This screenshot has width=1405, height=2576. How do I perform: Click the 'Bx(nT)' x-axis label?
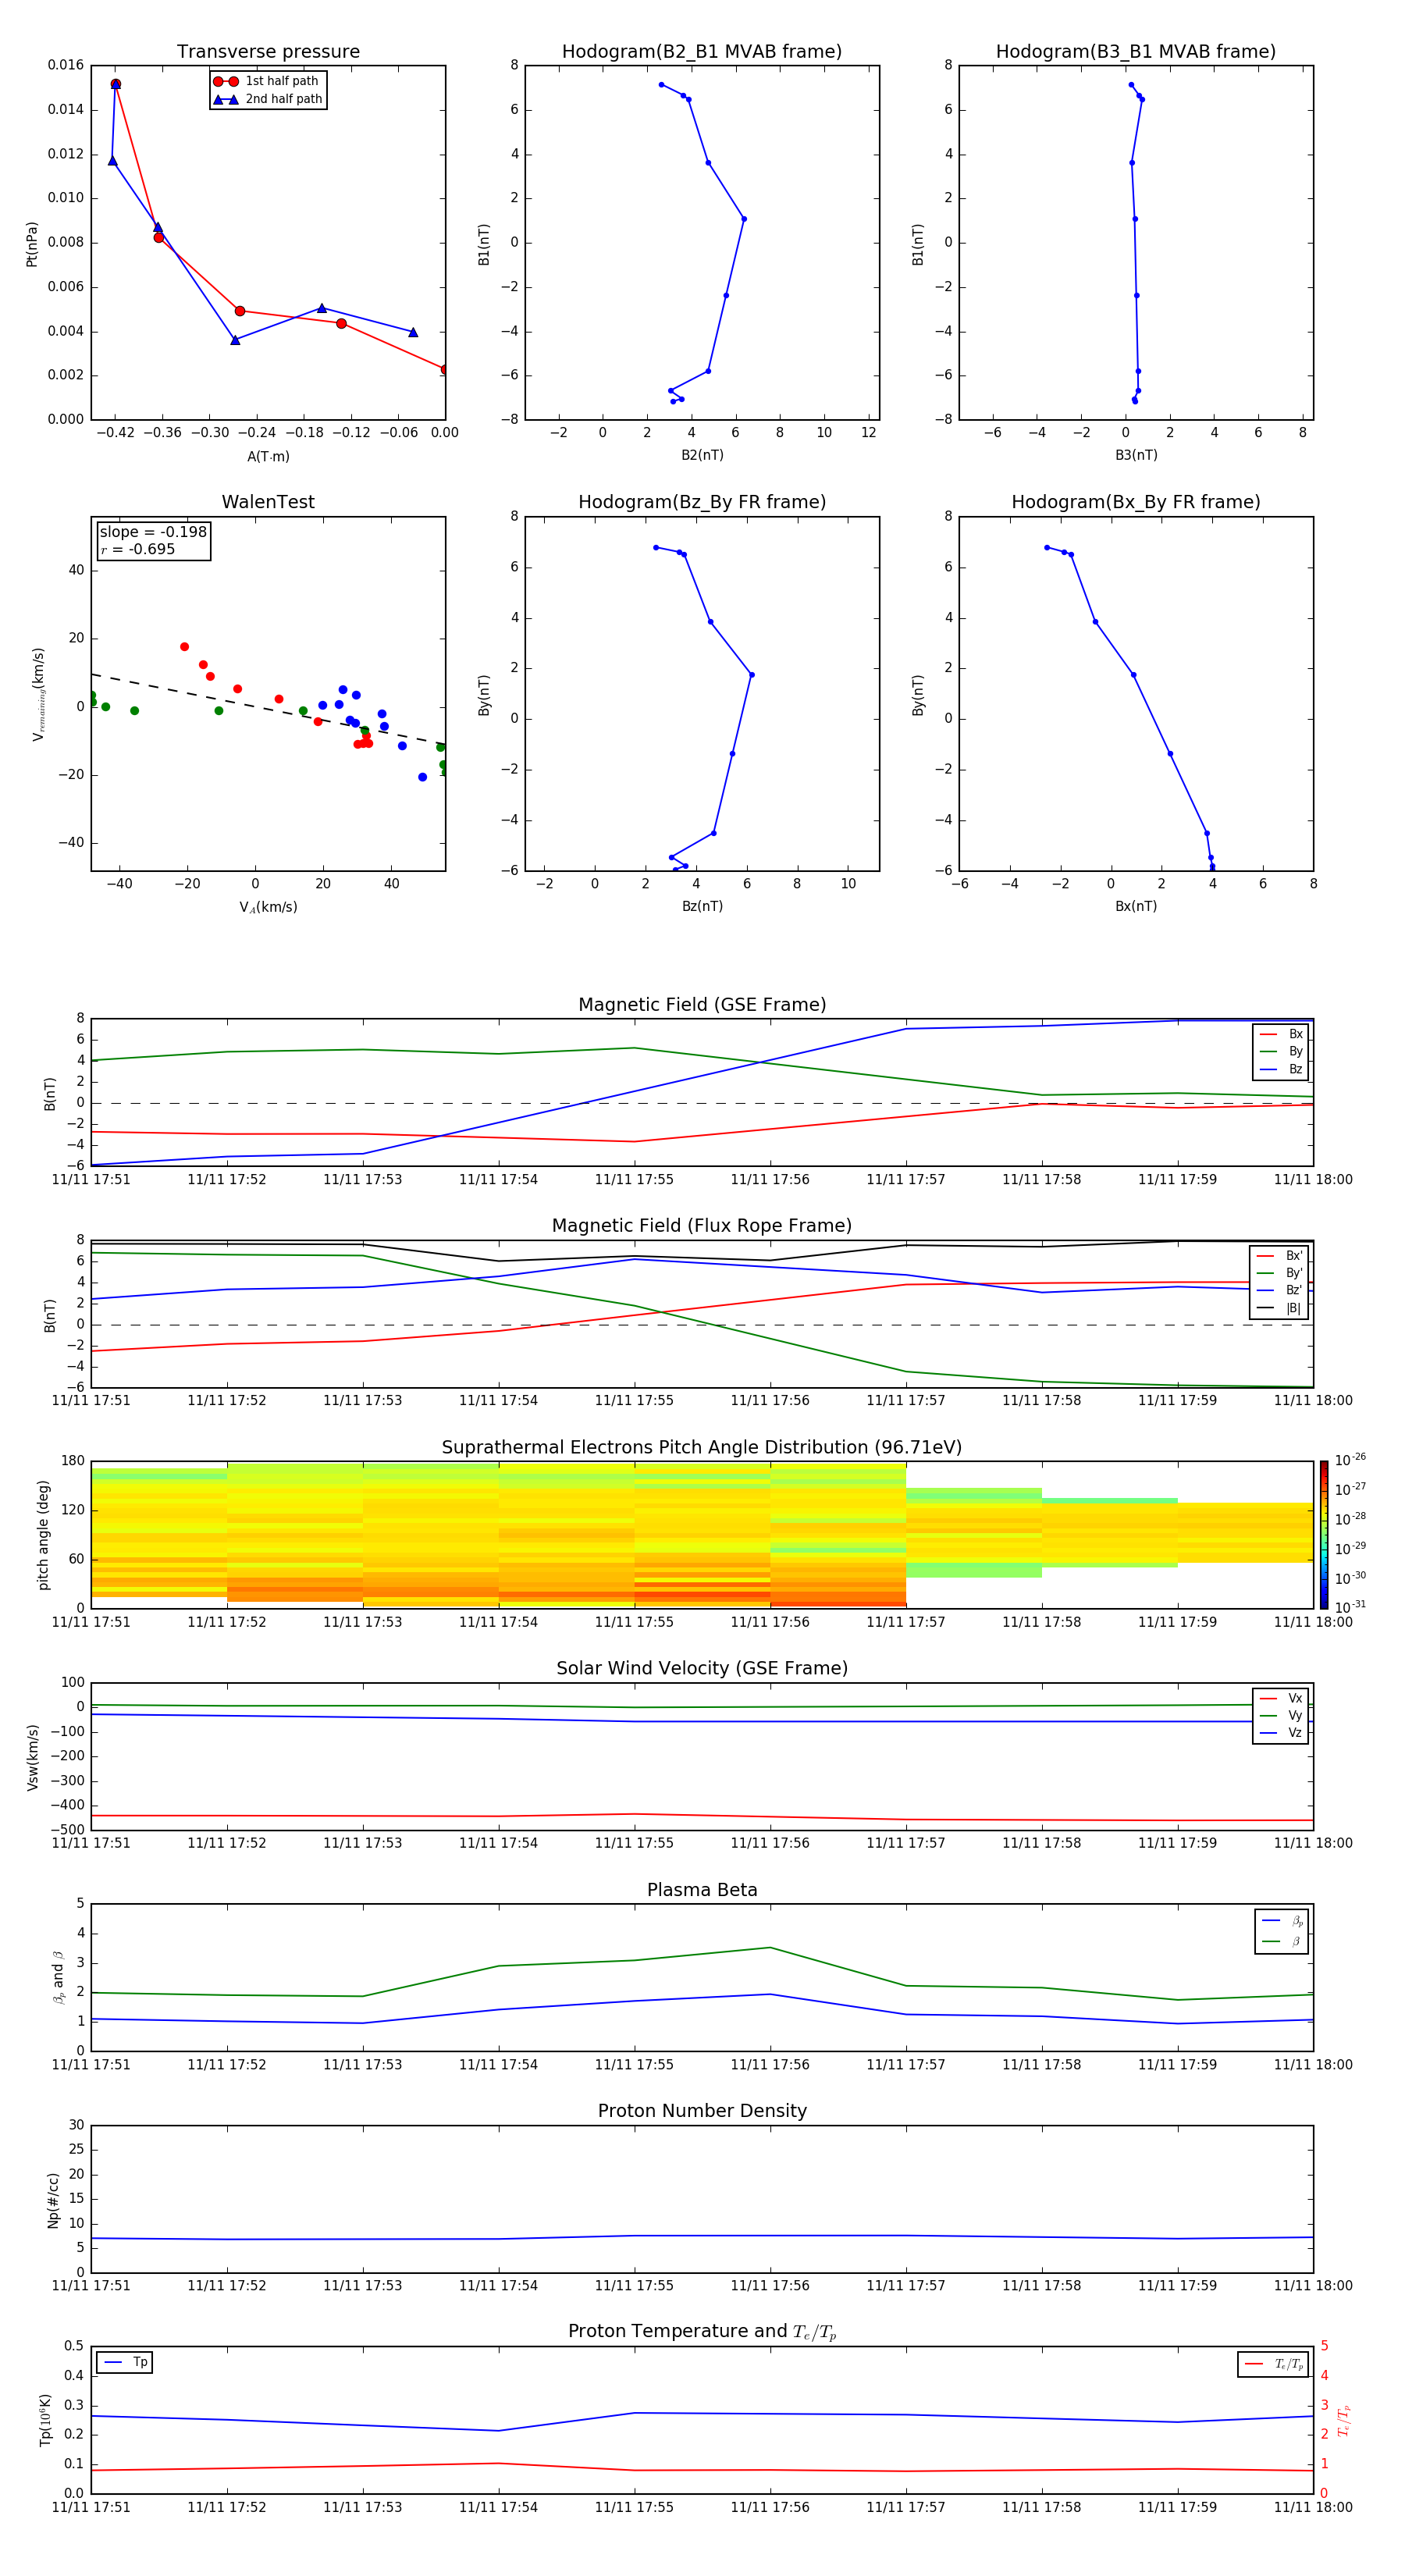1136,907
